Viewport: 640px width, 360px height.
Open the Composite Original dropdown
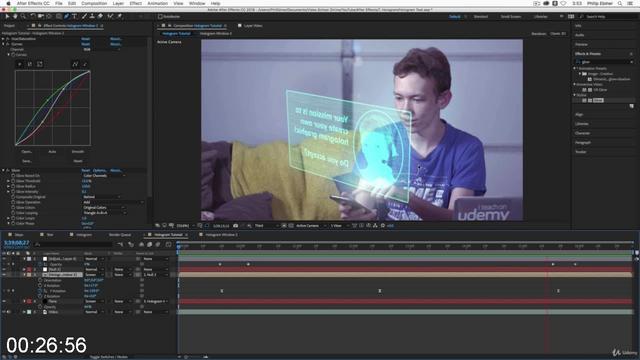tap(102, 197)
